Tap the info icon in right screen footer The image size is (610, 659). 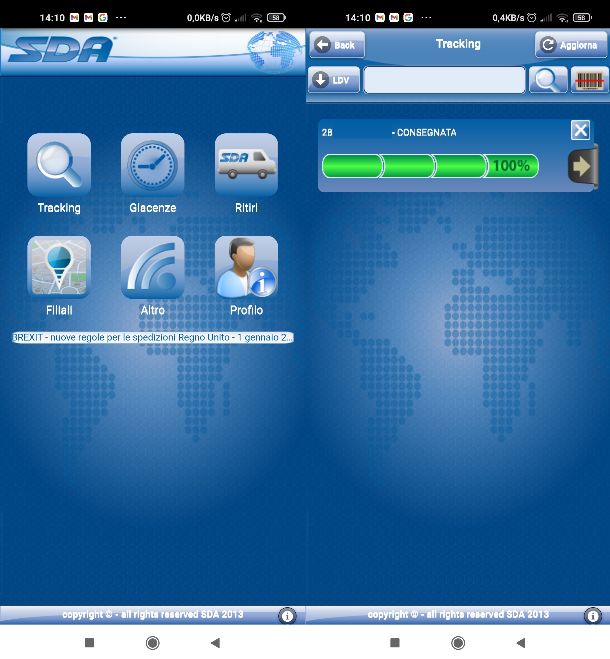(592, 616)
